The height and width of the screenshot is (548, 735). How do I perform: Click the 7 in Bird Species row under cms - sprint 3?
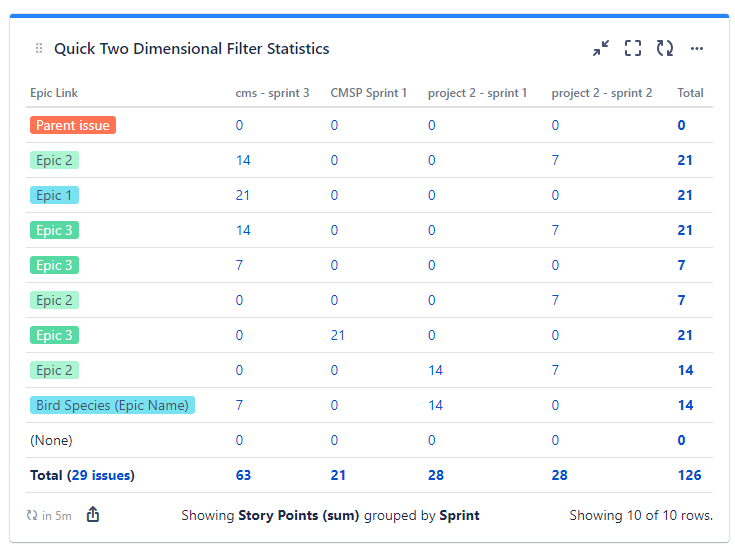coord(239,405)
